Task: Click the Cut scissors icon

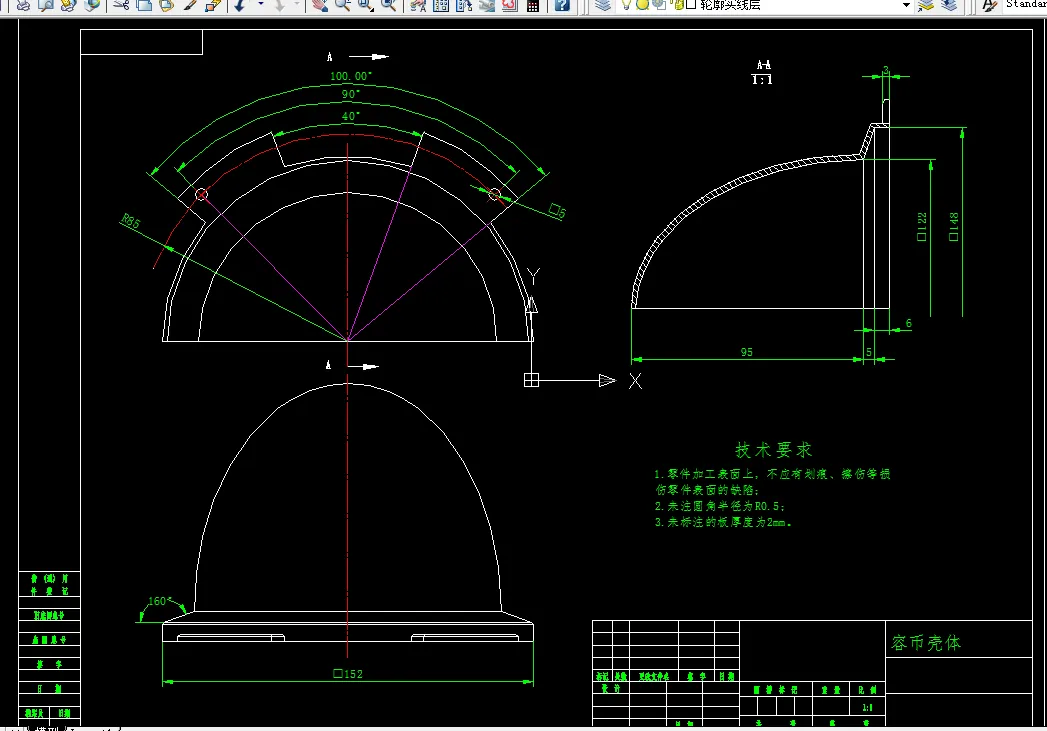Action: coord(121,5)
